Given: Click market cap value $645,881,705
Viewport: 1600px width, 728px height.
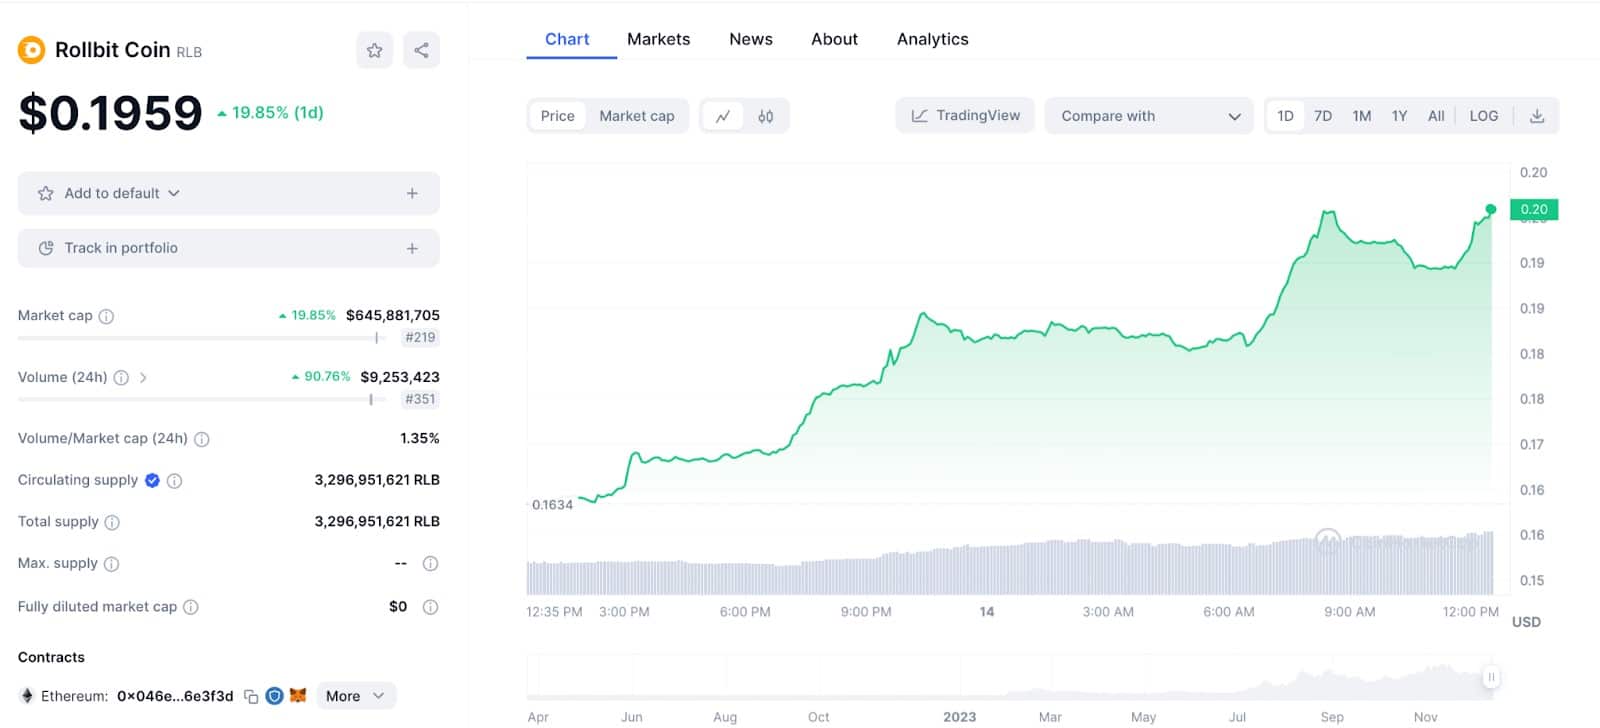Looking at the screenshot, I should pos(393,315).
